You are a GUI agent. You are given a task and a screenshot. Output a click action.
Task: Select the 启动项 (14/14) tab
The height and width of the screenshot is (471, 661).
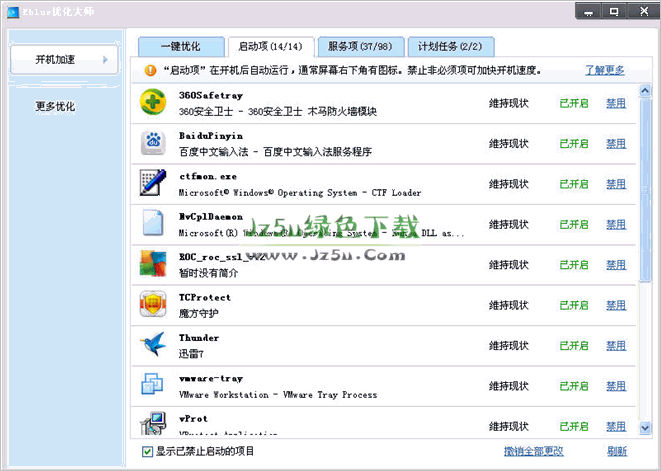[x=271, y=46]
